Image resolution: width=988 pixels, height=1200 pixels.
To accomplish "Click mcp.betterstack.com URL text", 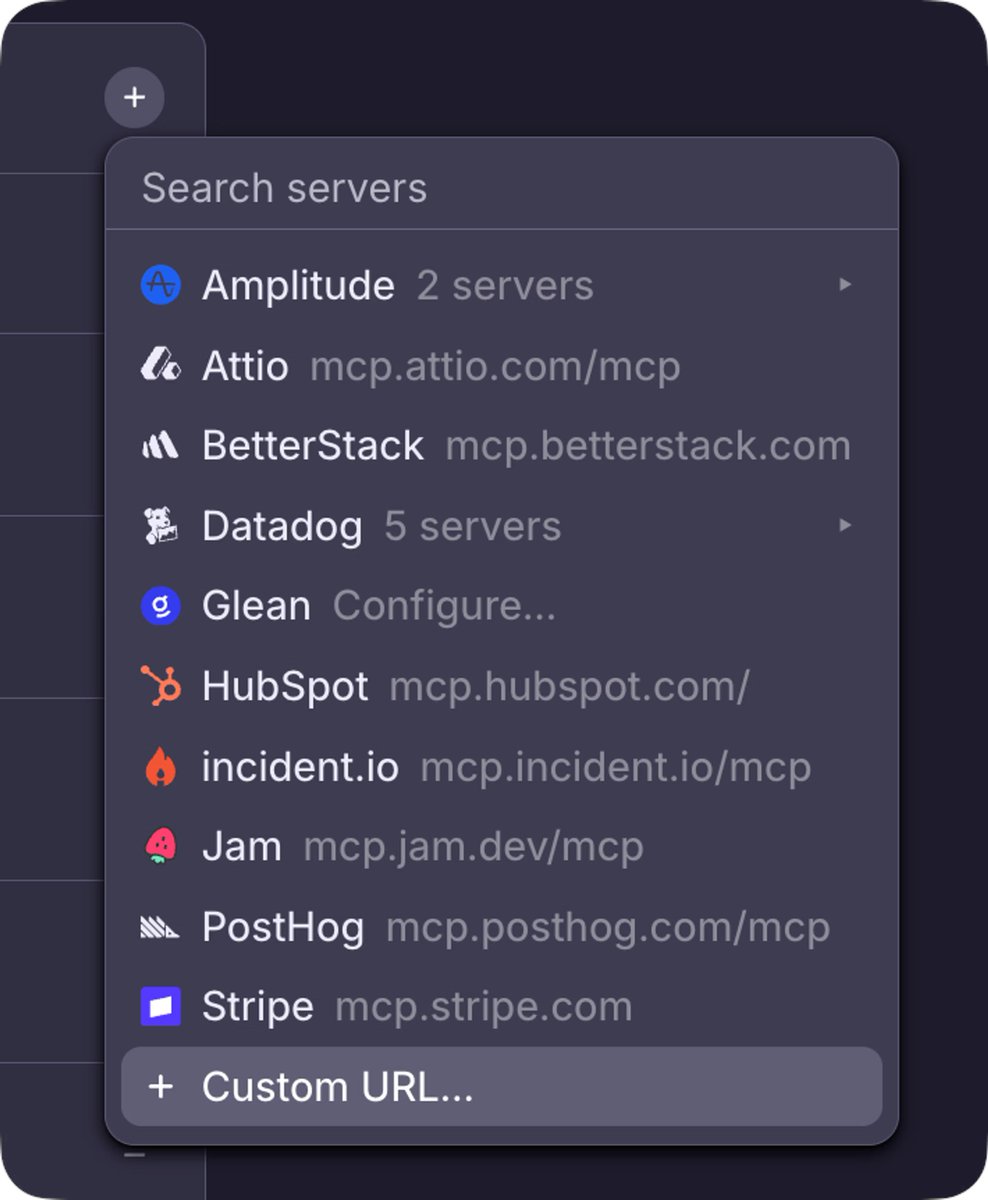I will 648,447.
